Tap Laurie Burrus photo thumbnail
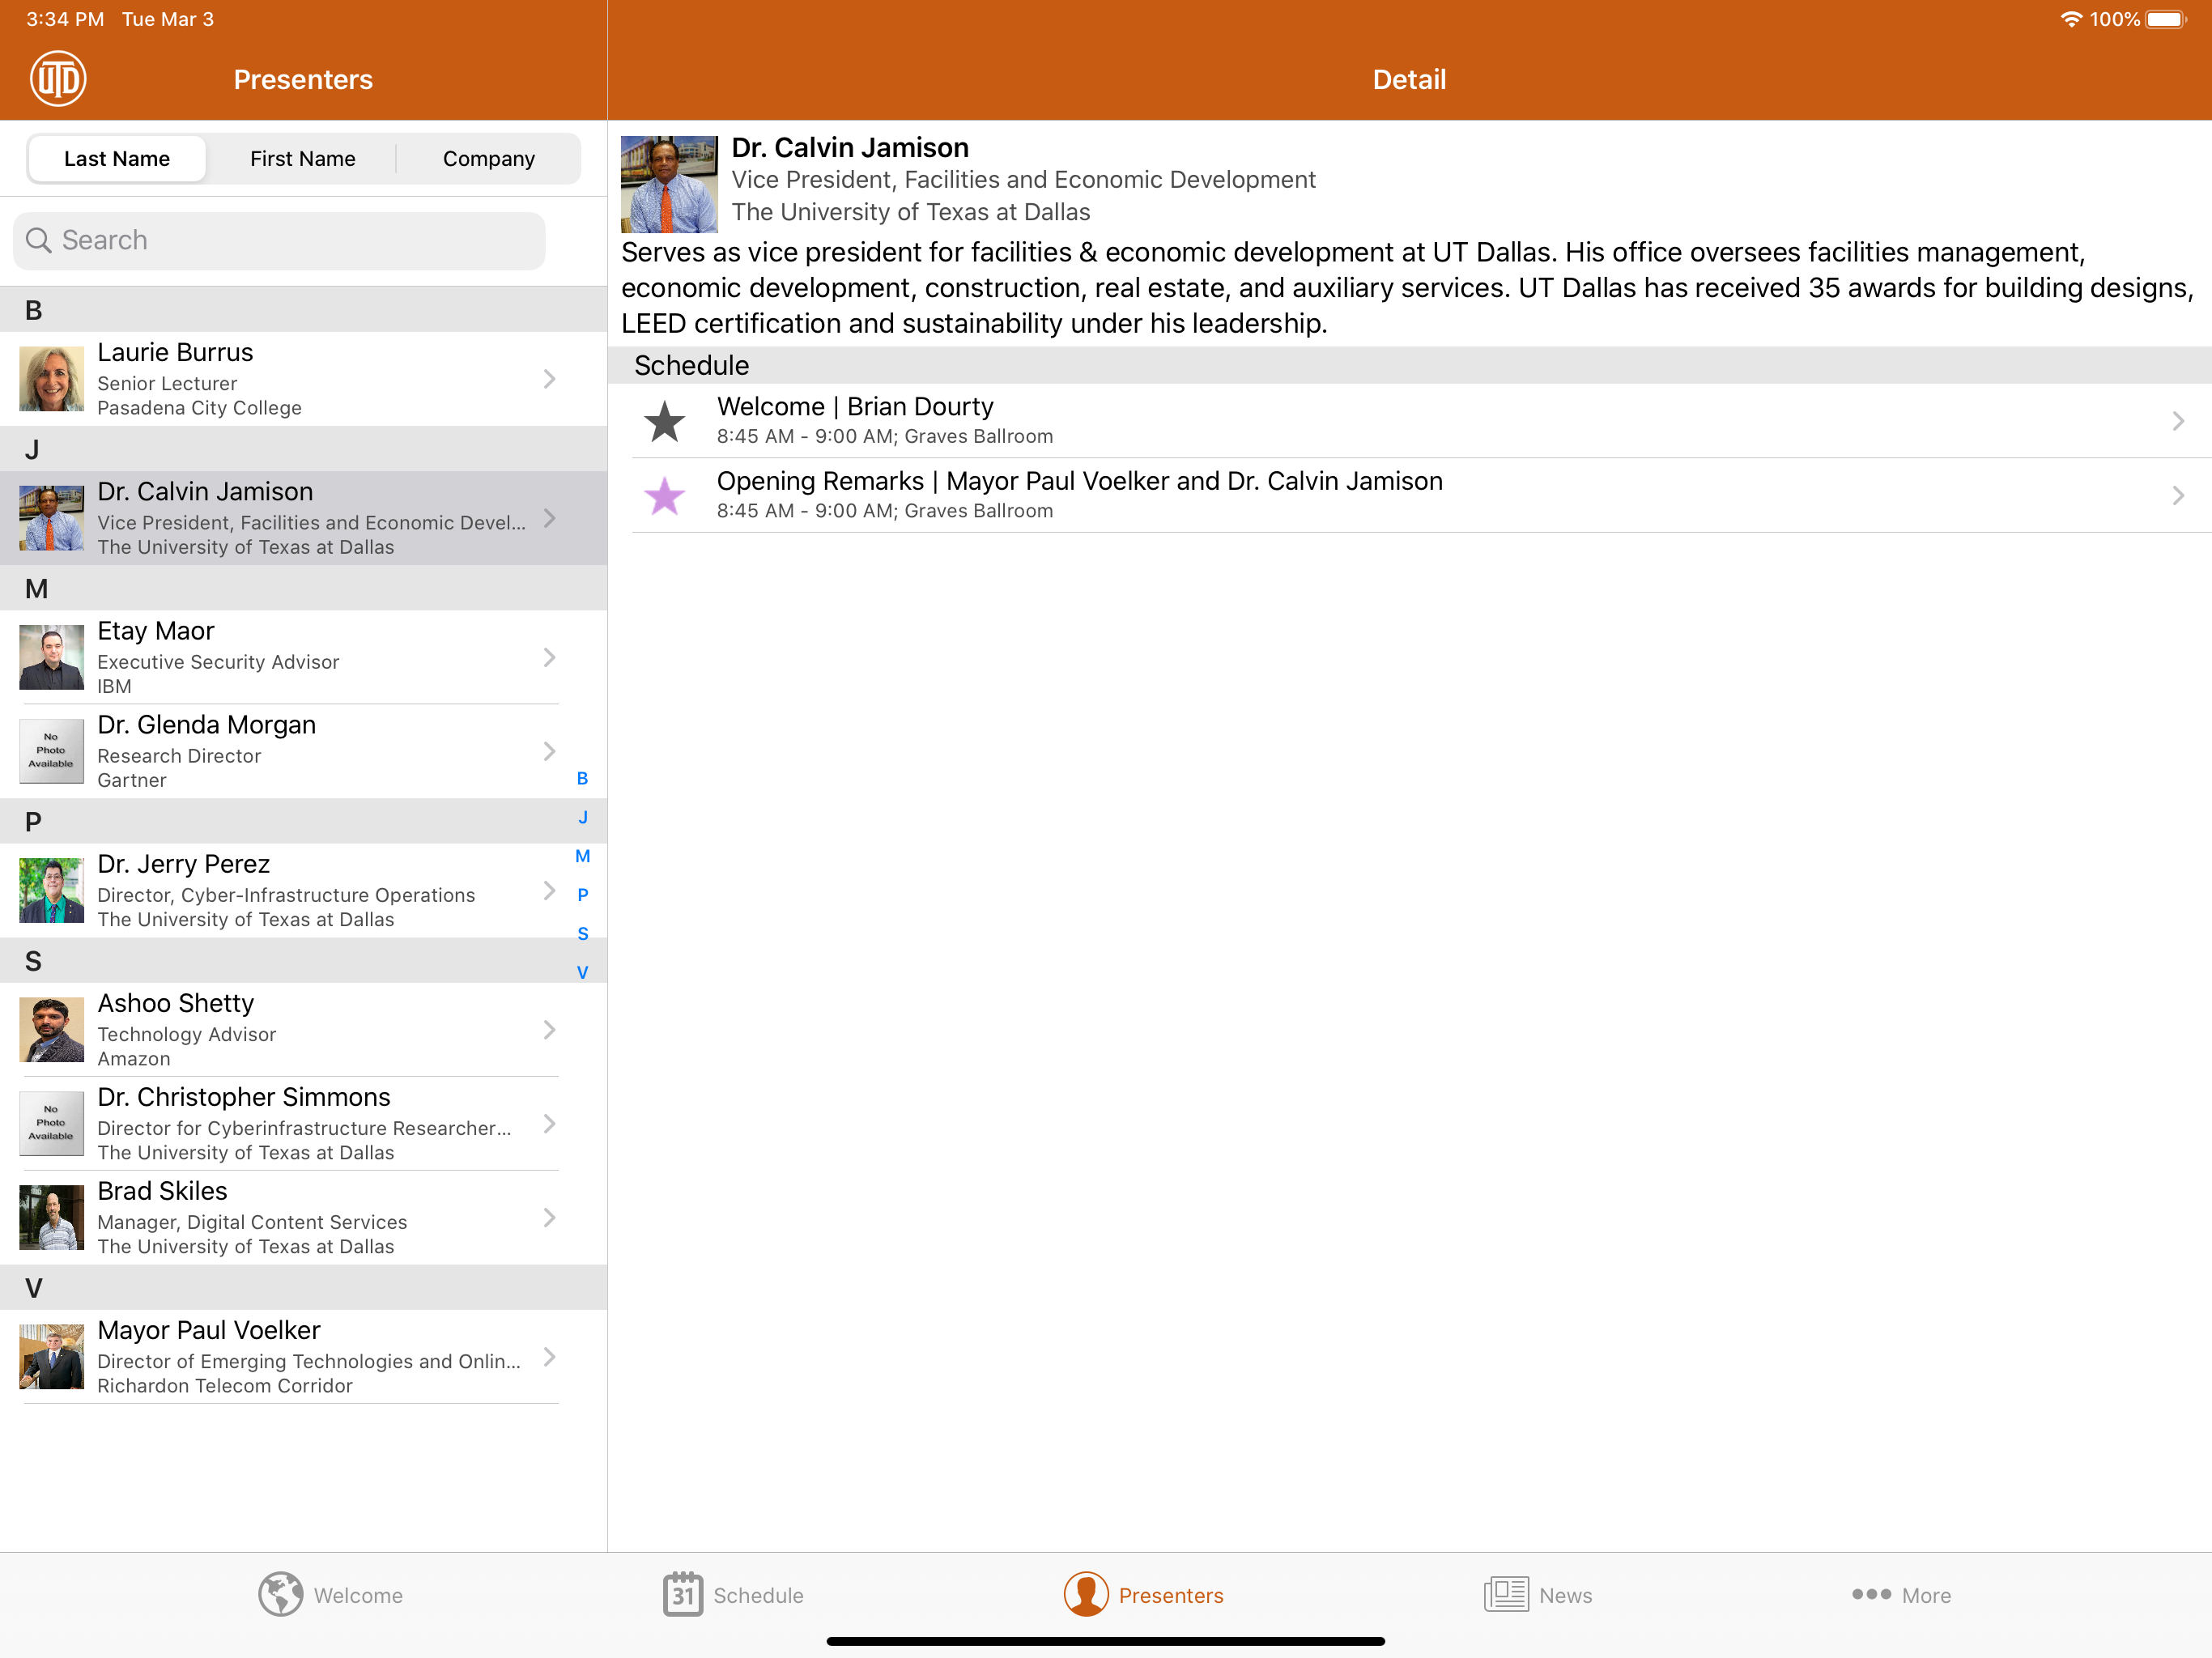 [51, 379]
